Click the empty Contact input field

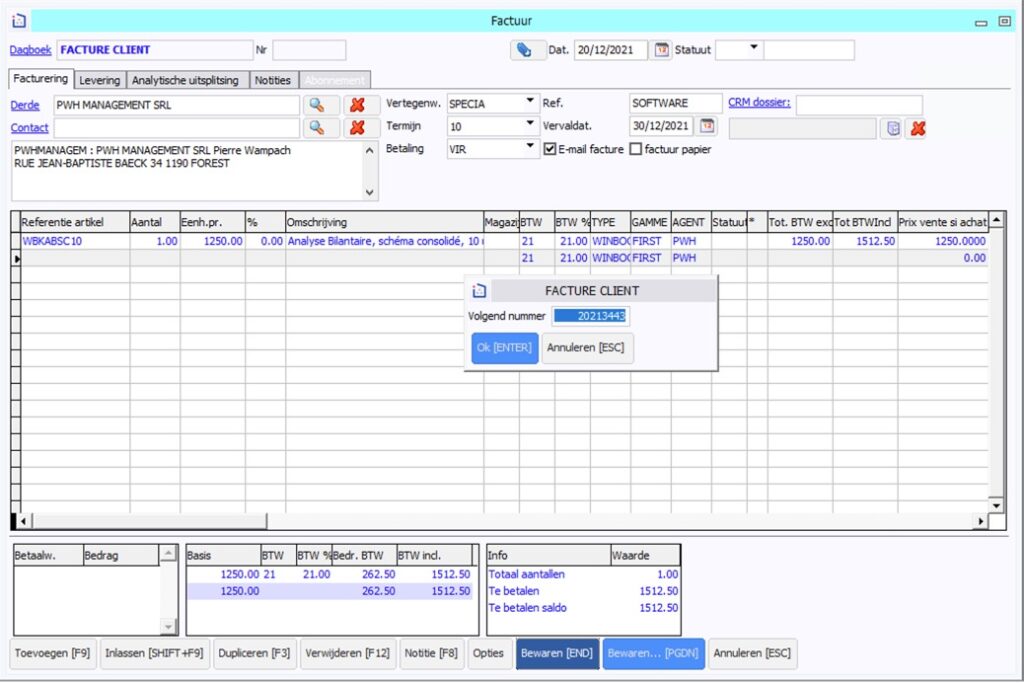click(x=176, y=128)
